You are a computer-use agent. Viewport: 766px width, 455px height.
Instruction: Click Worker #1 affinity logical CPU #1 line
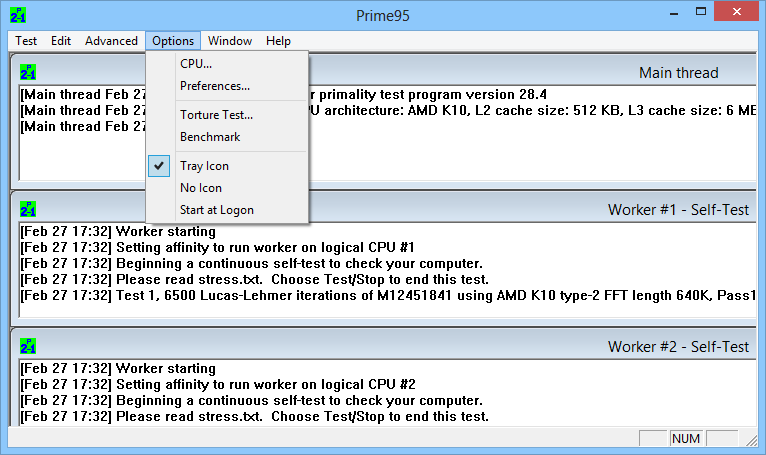click(x=217, y=248)
